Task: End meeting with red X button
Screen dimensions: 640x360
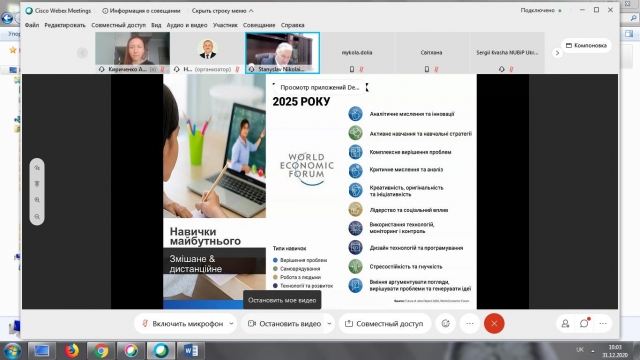Action: [x=494, y=324]
